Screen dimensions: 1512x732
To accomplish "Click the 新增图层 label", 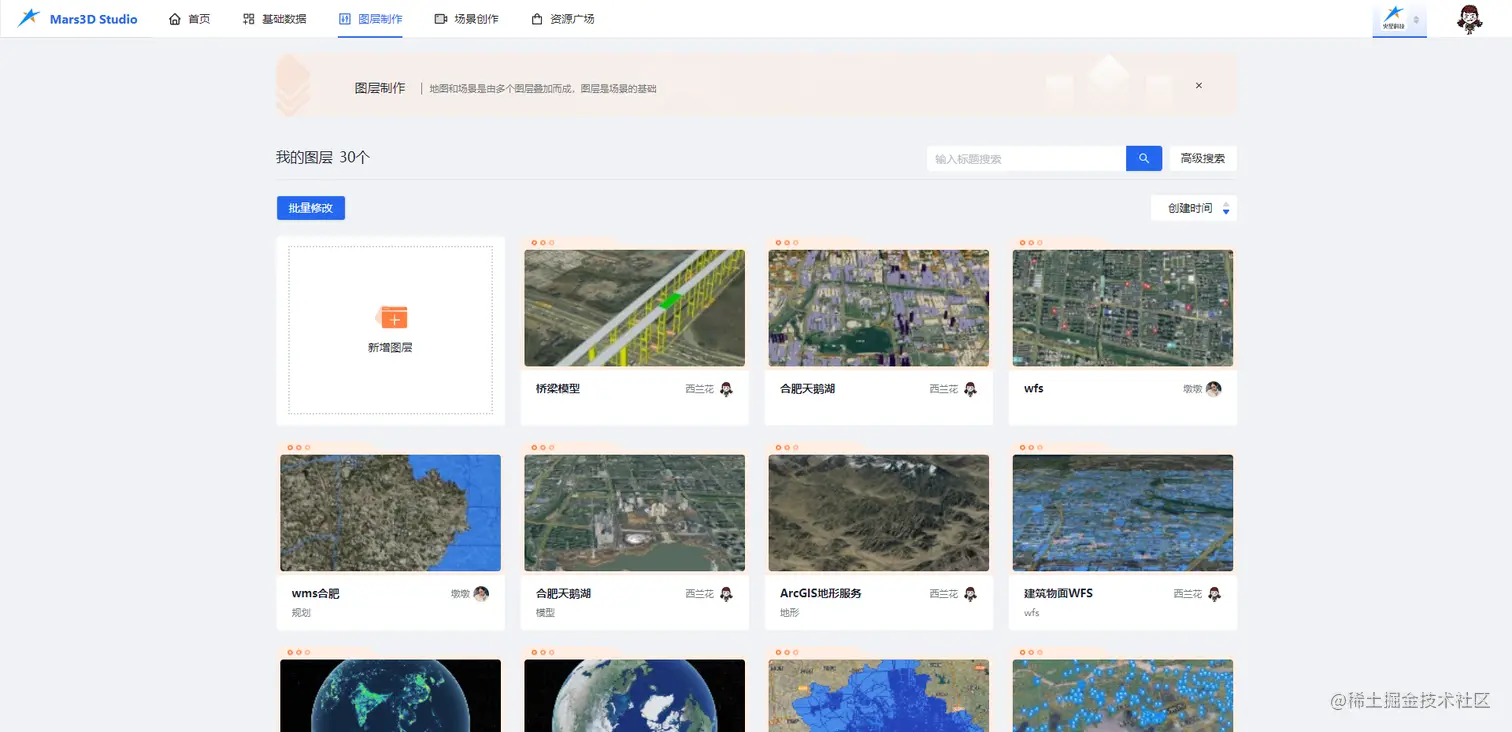I will click(390, 348).
